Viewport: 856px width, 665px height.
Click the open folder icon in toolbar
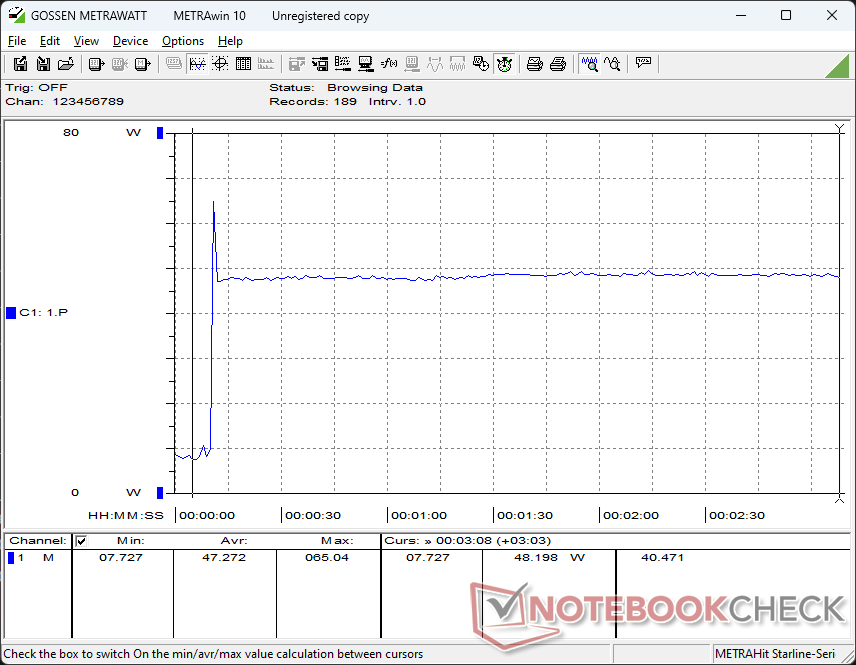66,64
